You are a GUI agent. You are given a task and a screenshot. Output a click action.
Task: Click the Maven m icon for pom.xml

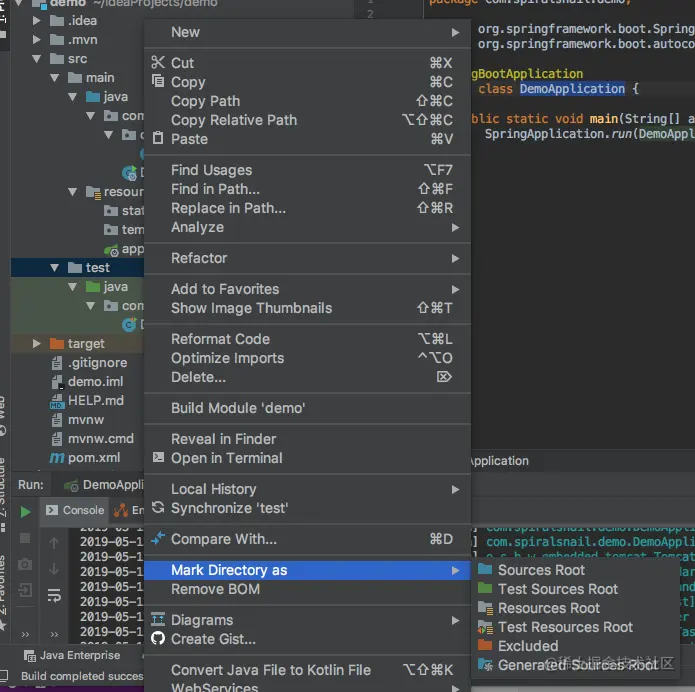pos(57,457)
